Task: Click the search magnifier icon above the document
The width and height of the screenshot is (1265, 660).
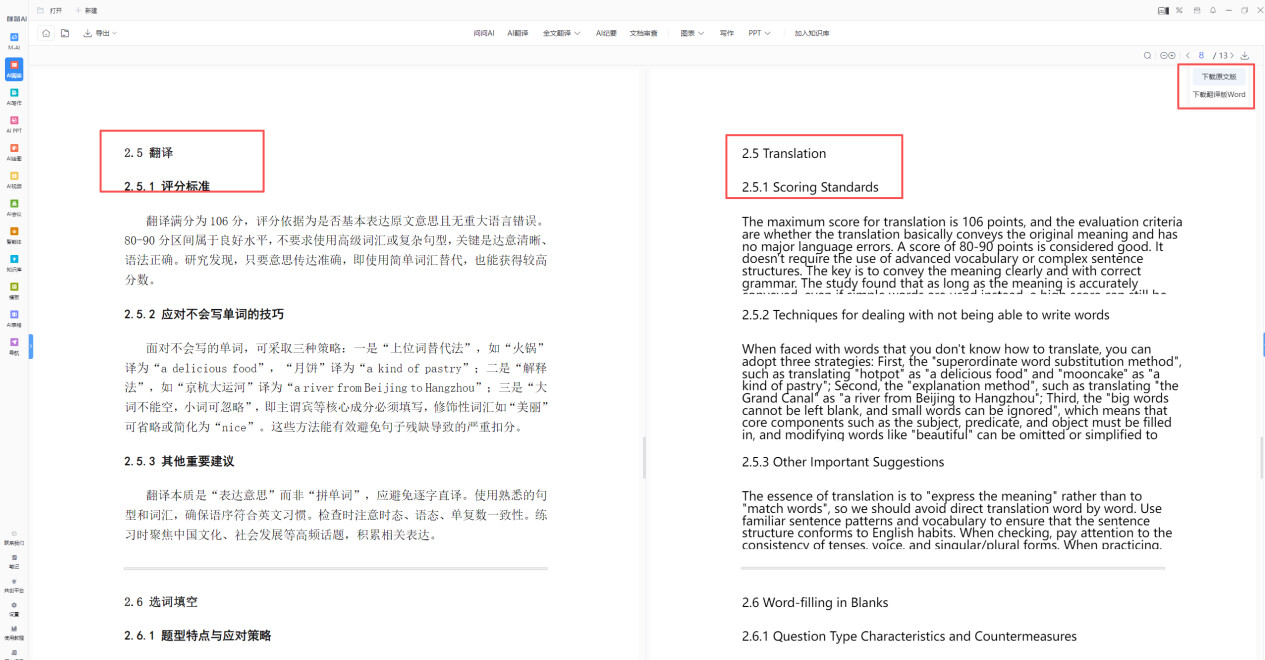Action: tap(1147, 56)
